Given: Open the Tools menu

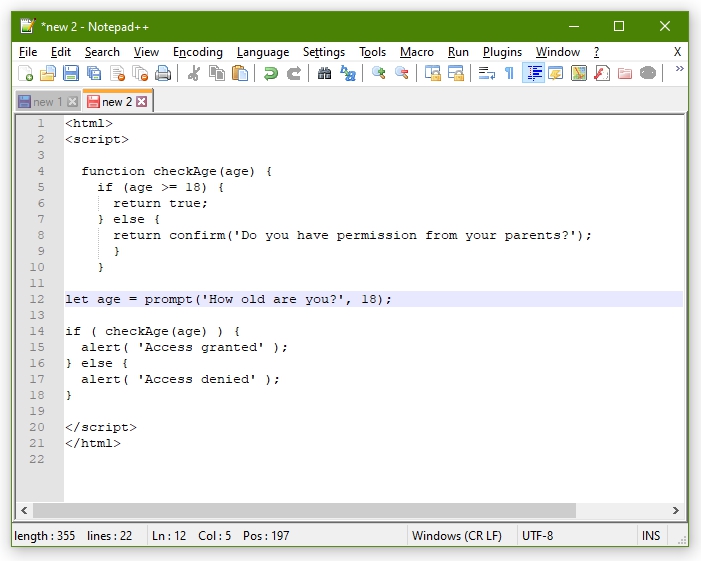Looking at the screenshot, I should click(372, 52).
